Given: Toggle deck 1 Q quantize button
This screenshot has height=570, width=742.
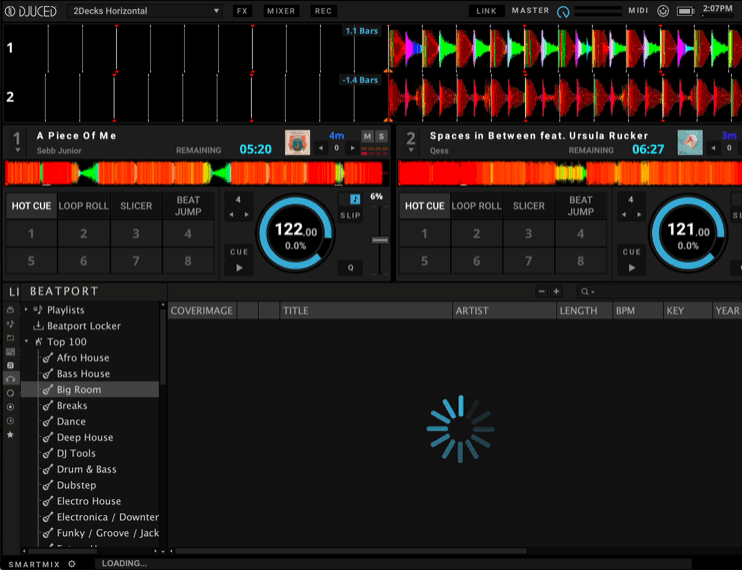Looking at the screenshot, I should [351, 267].
